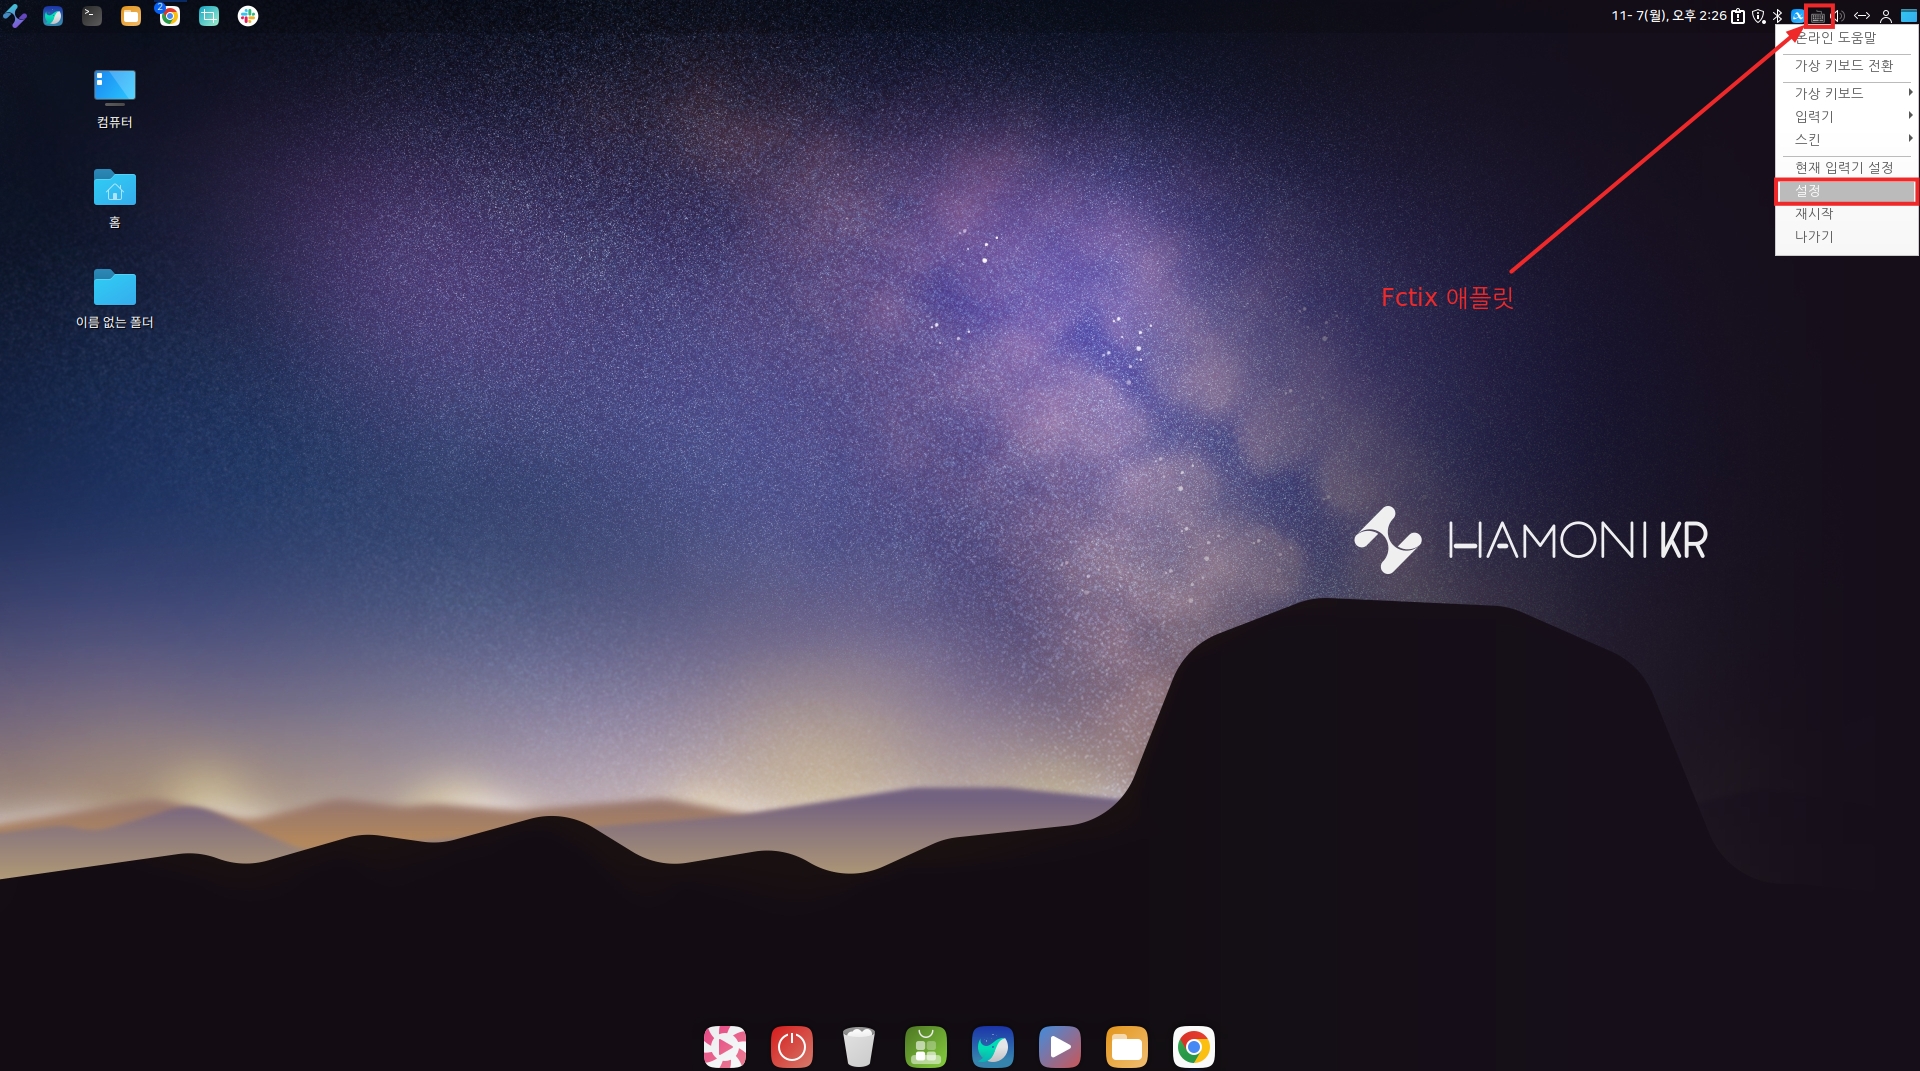This screenshot has width=1920, height=1071.
Task: Click the Slack icon in top panel
Action: coord(248,16)
